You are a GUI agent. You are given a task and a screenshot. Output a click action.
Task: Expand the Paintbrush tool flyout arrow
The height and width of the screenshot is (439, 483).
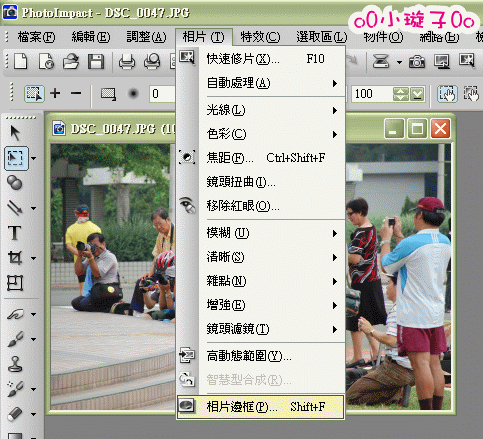point(34,339)
